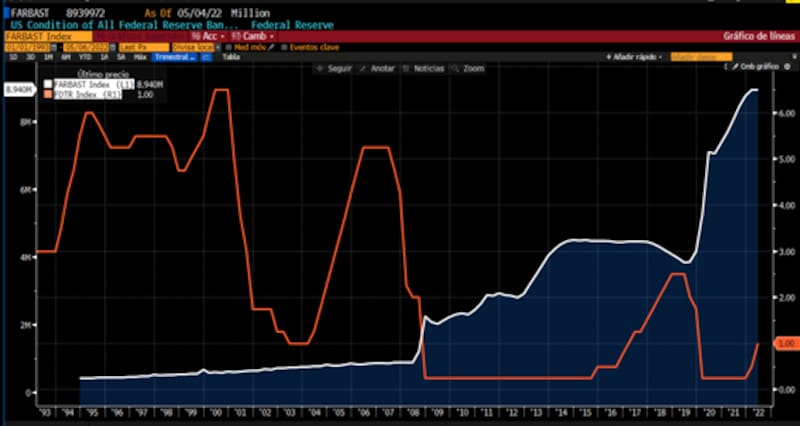Click the Seguir crosshair icon

(320, 69)
